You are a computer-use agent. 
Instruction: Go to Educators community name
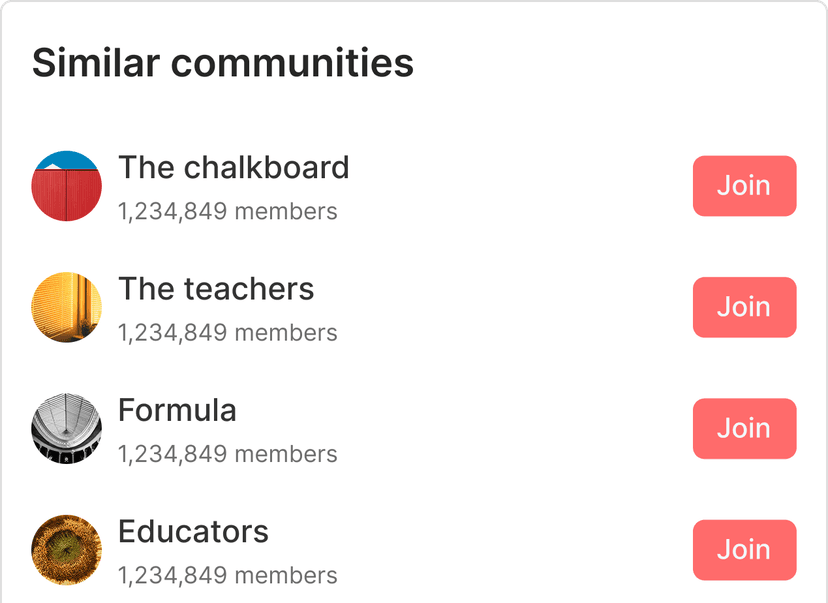click(x=193, y=531)
